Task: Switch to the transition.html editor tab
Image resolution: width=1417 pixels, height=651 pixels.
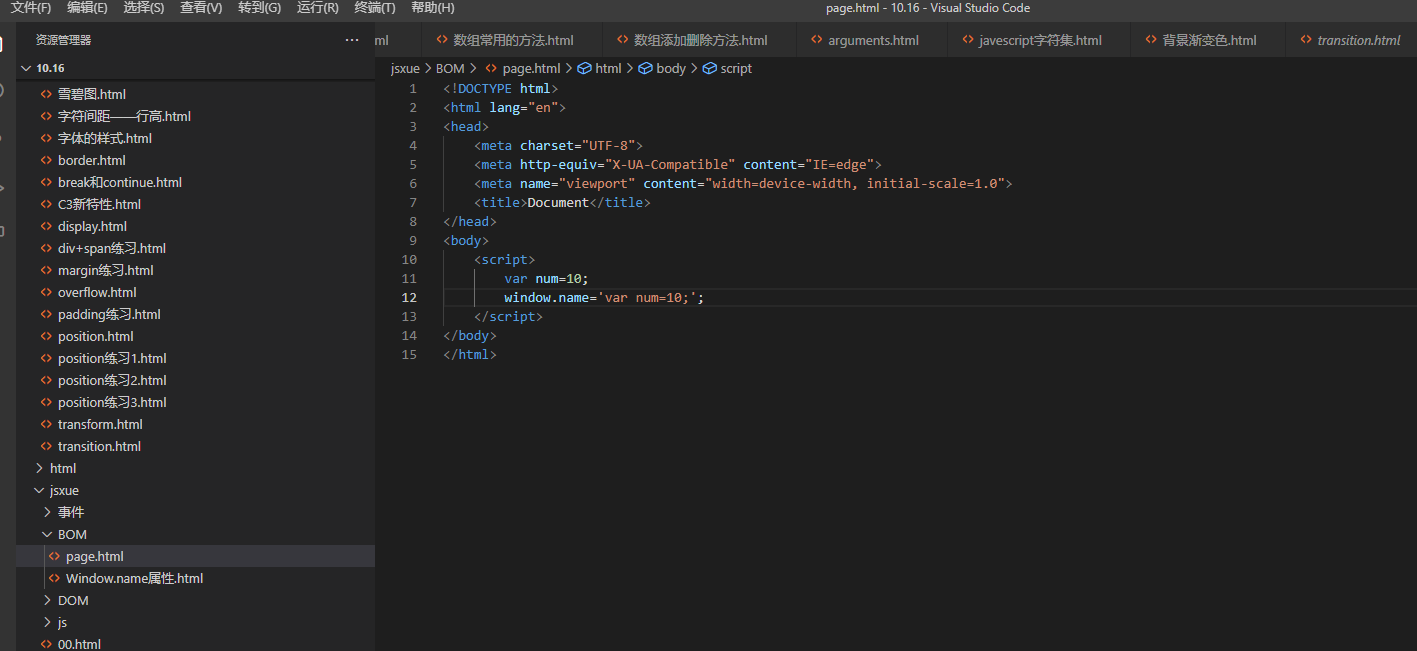Action: point(1352,40)
